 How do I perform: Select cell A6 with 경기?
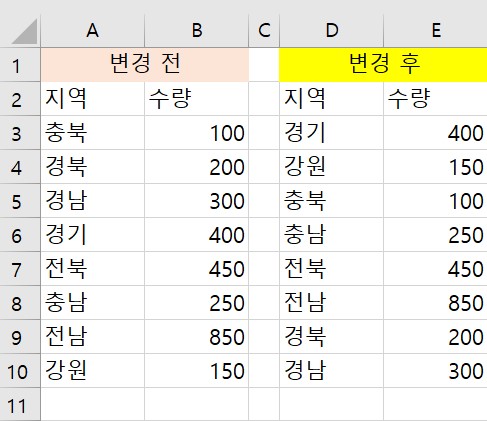[x=93, y=235]
